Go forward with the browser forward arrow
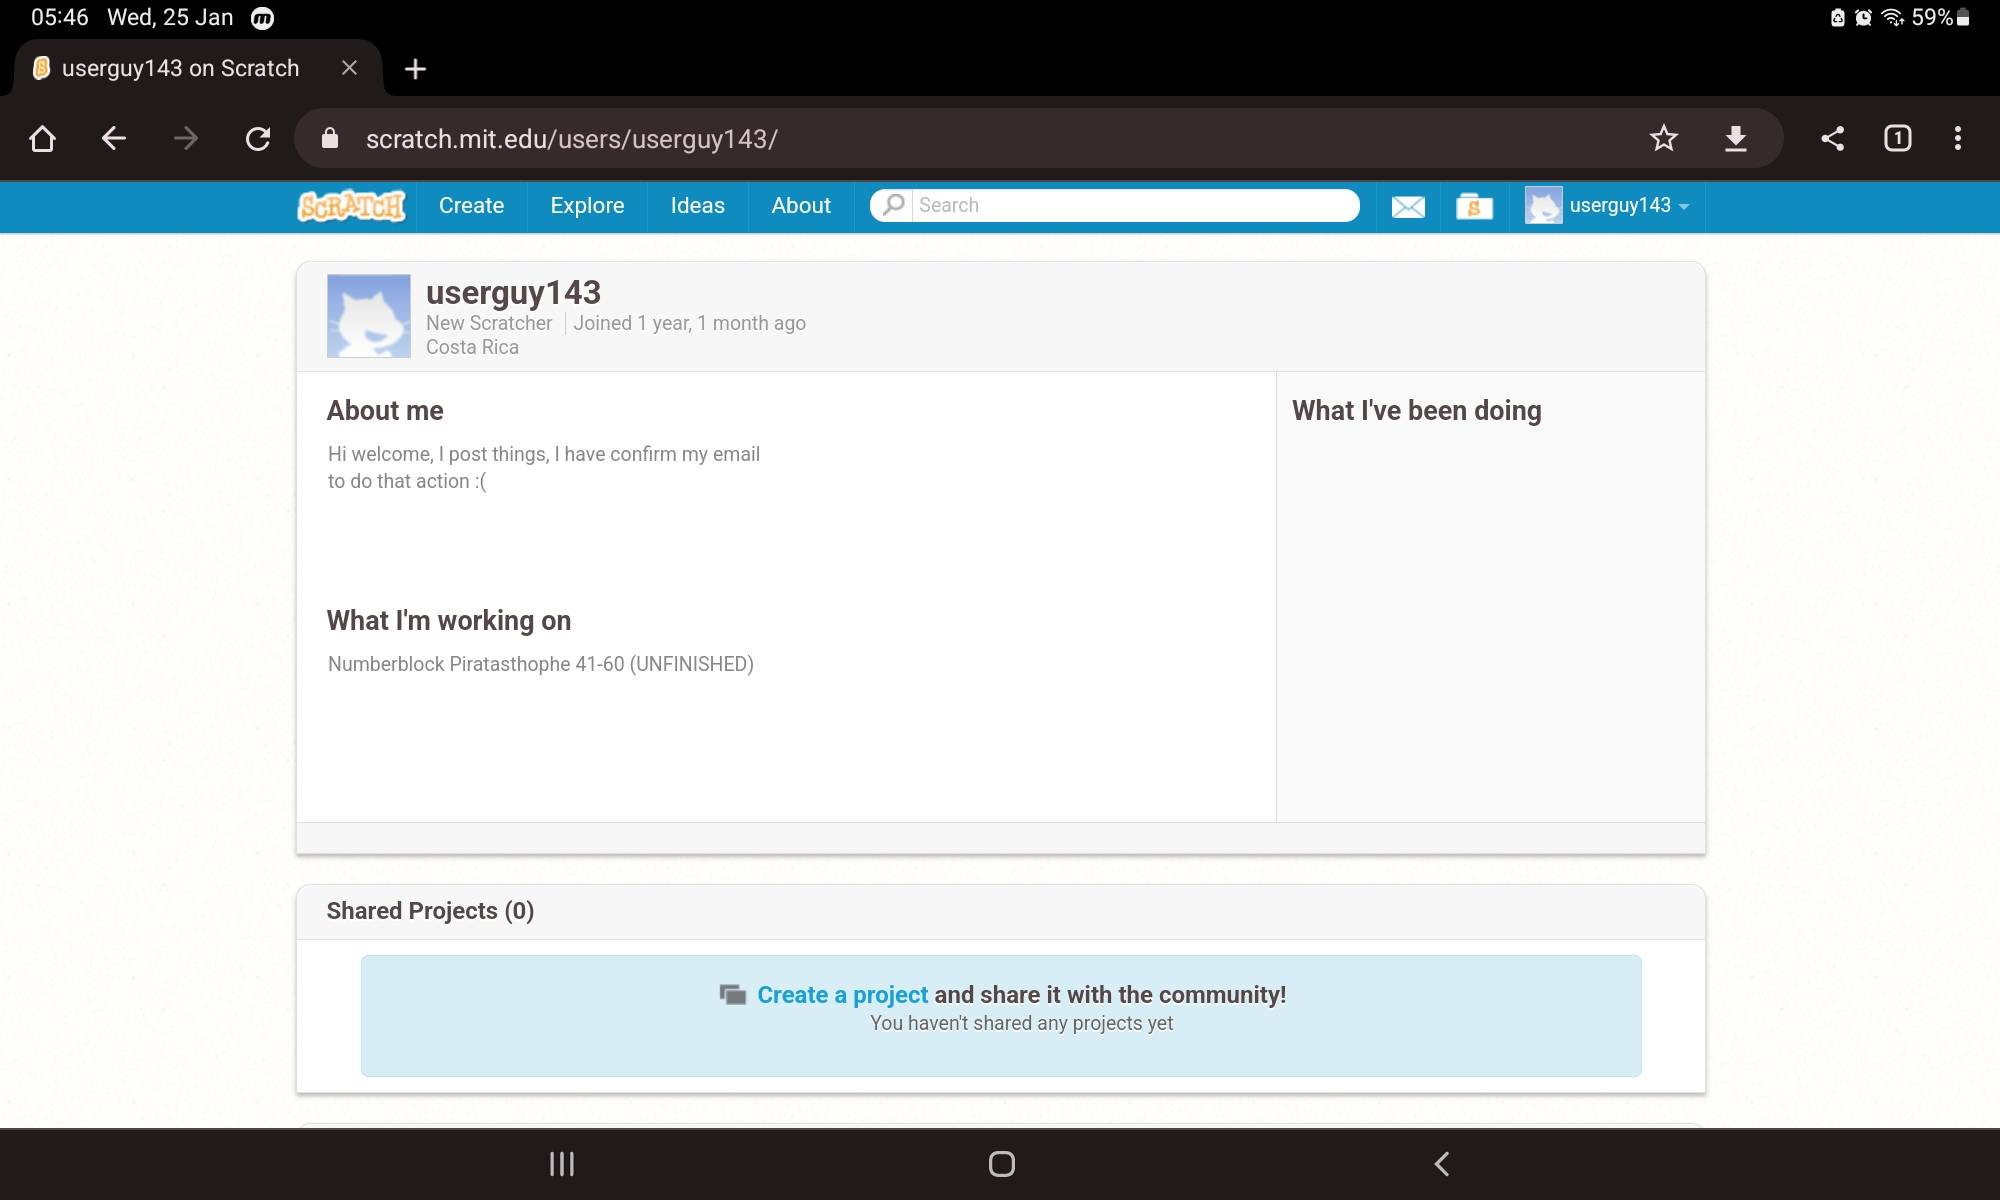The height and width of the screenshot is (1200, 2000). tap(186, 138)
